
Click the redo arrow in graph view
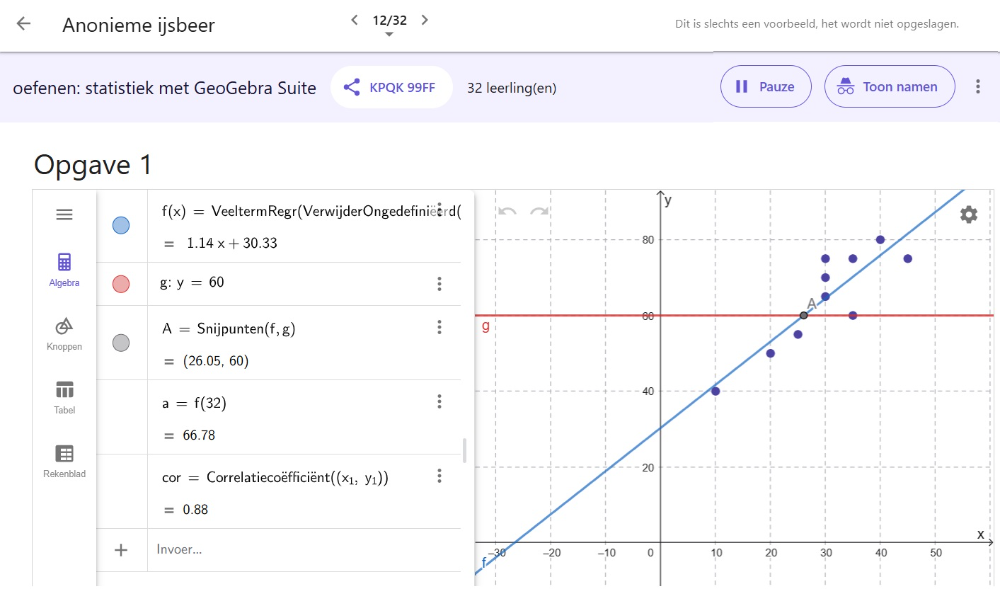(x=539, y=212)
